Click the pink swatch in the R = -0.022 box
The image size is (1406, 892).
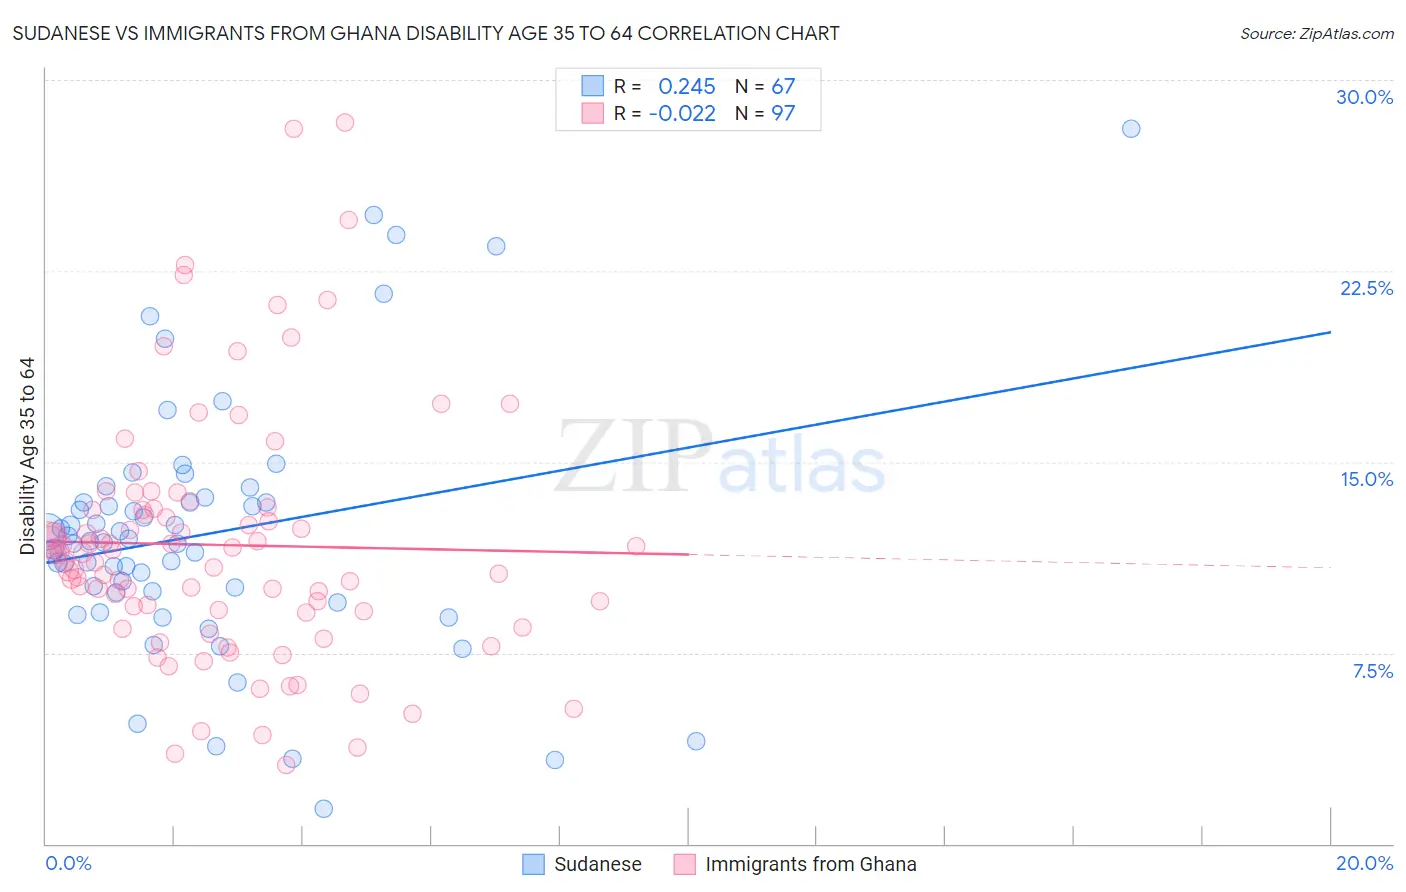(x=593, y=113)
